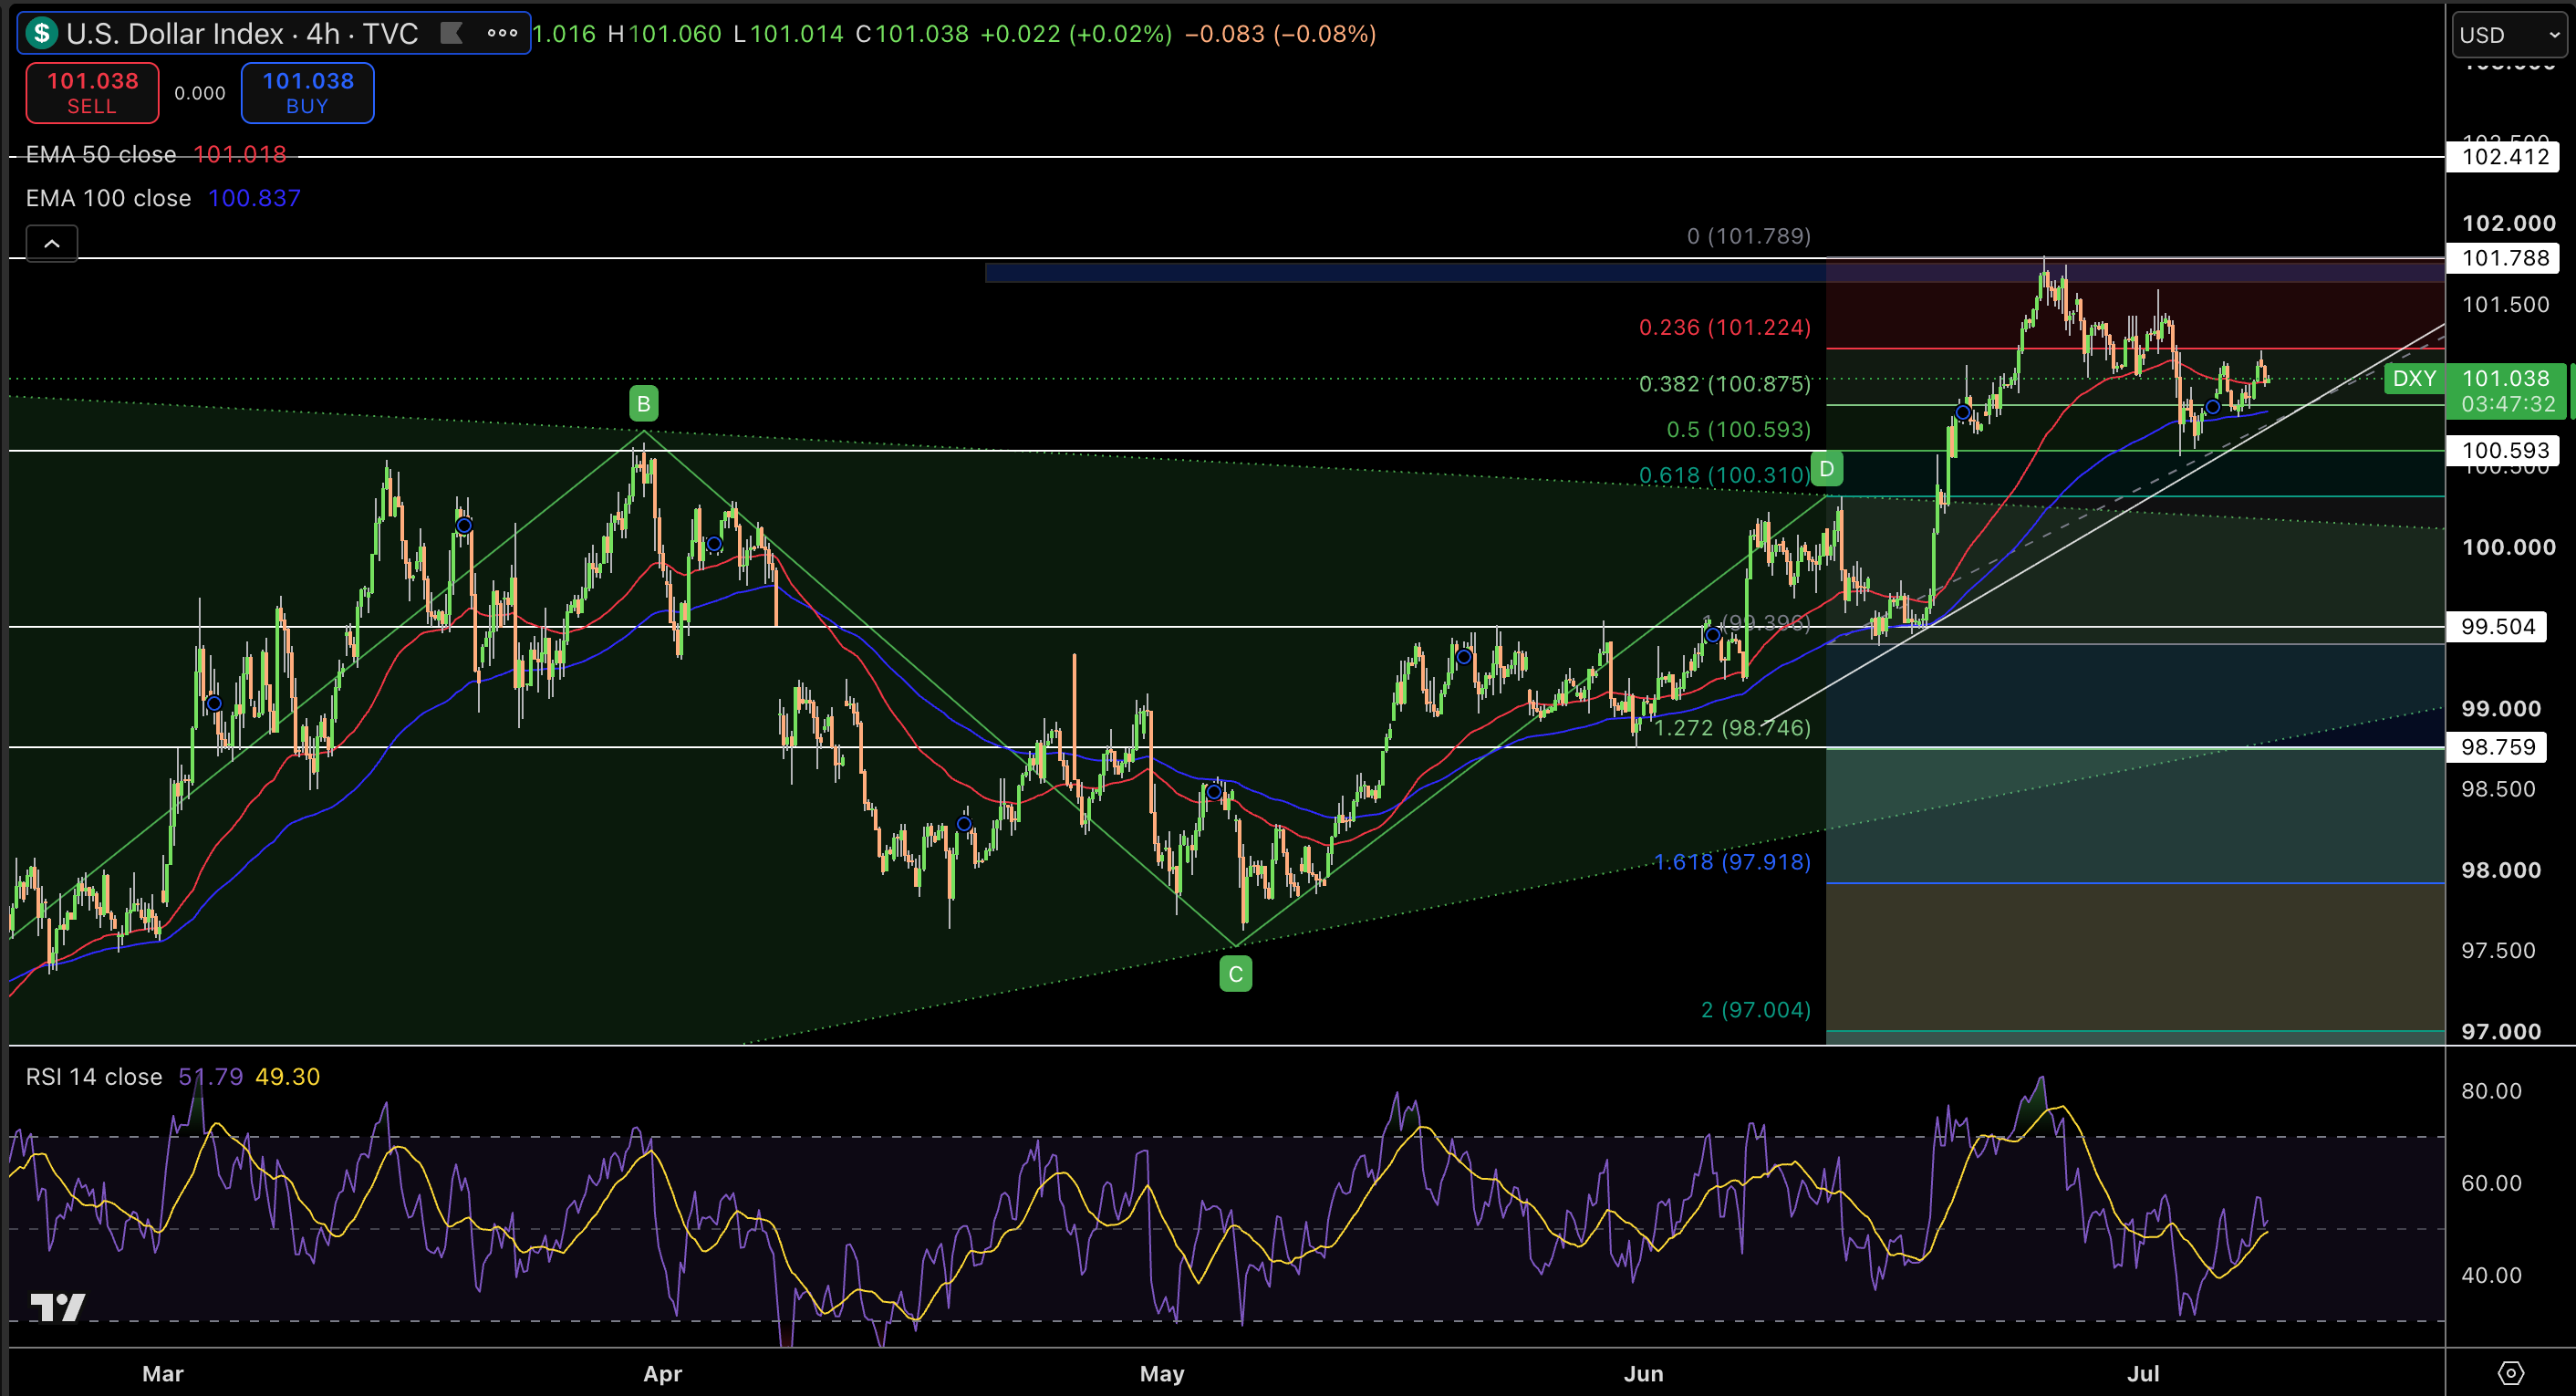2576x1396 pixels.
Task: Click the green dollar-sign symbol logo
Action: coord(42,34)
